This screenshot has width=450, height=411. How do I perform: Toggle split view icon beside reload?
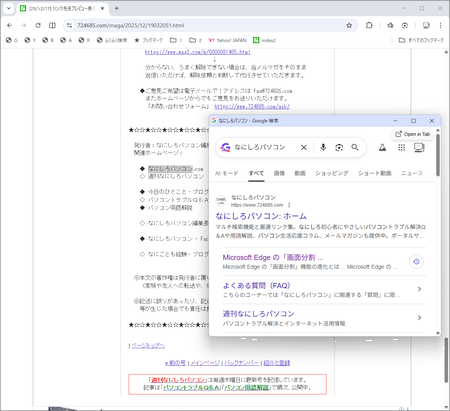pos(52,25)
